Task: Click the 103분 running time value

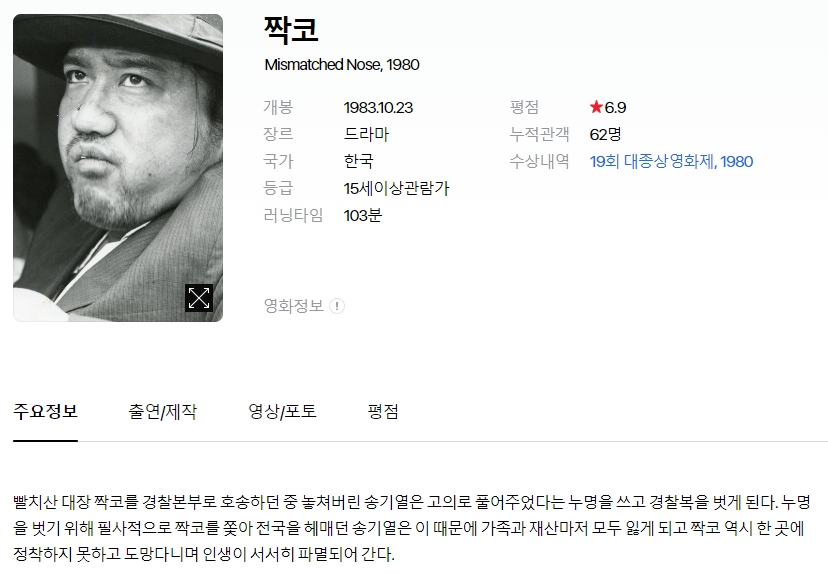Action: pos(363,215)
